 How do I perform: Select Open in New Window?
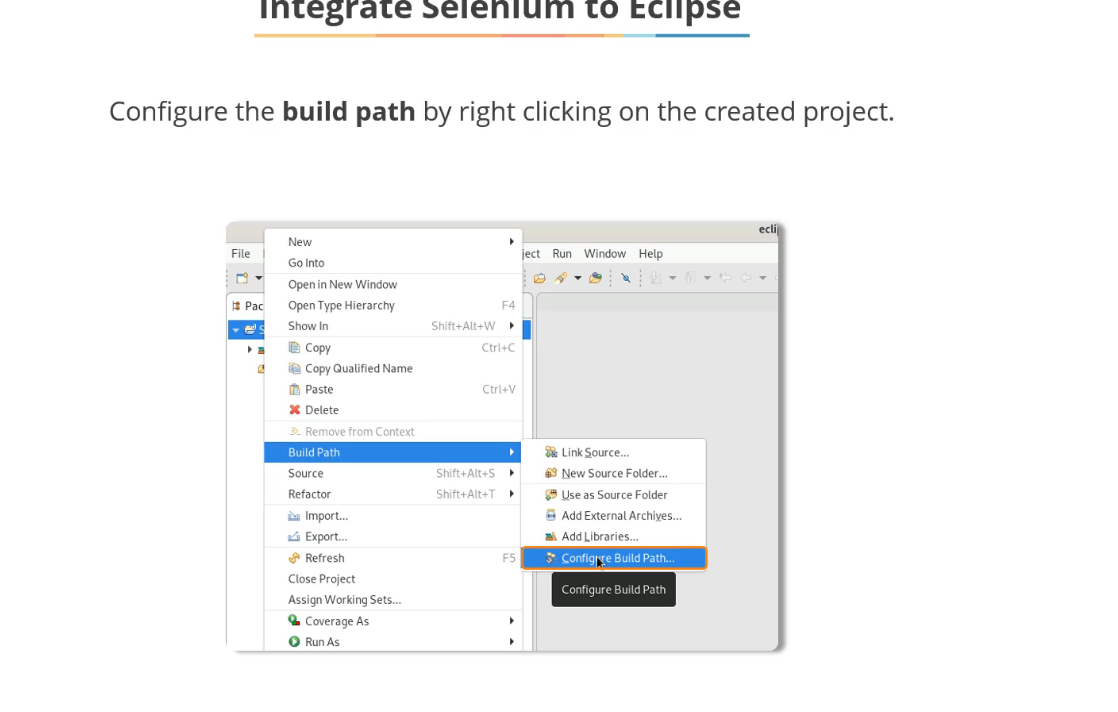click(393, 284)
